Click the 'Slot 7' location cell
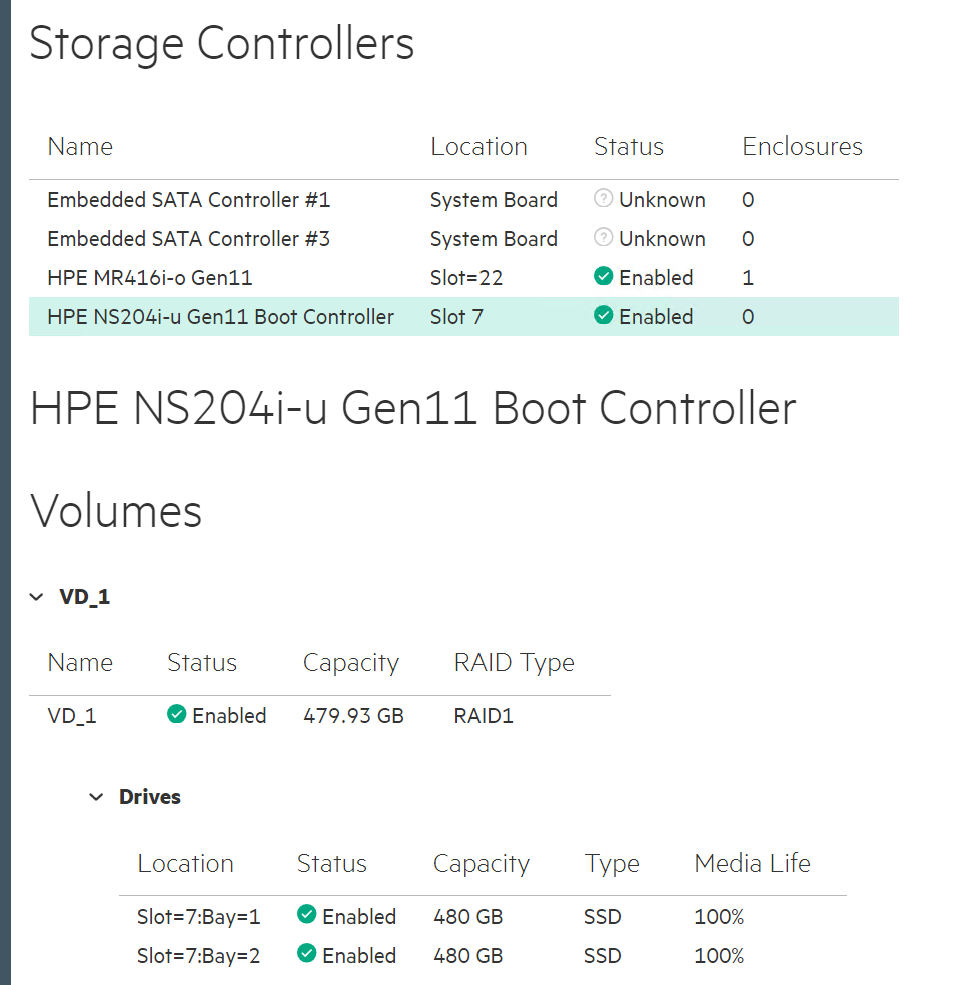The width and height of the screenshot is (960, 985). pyautogui.click(x=457, y=317)
